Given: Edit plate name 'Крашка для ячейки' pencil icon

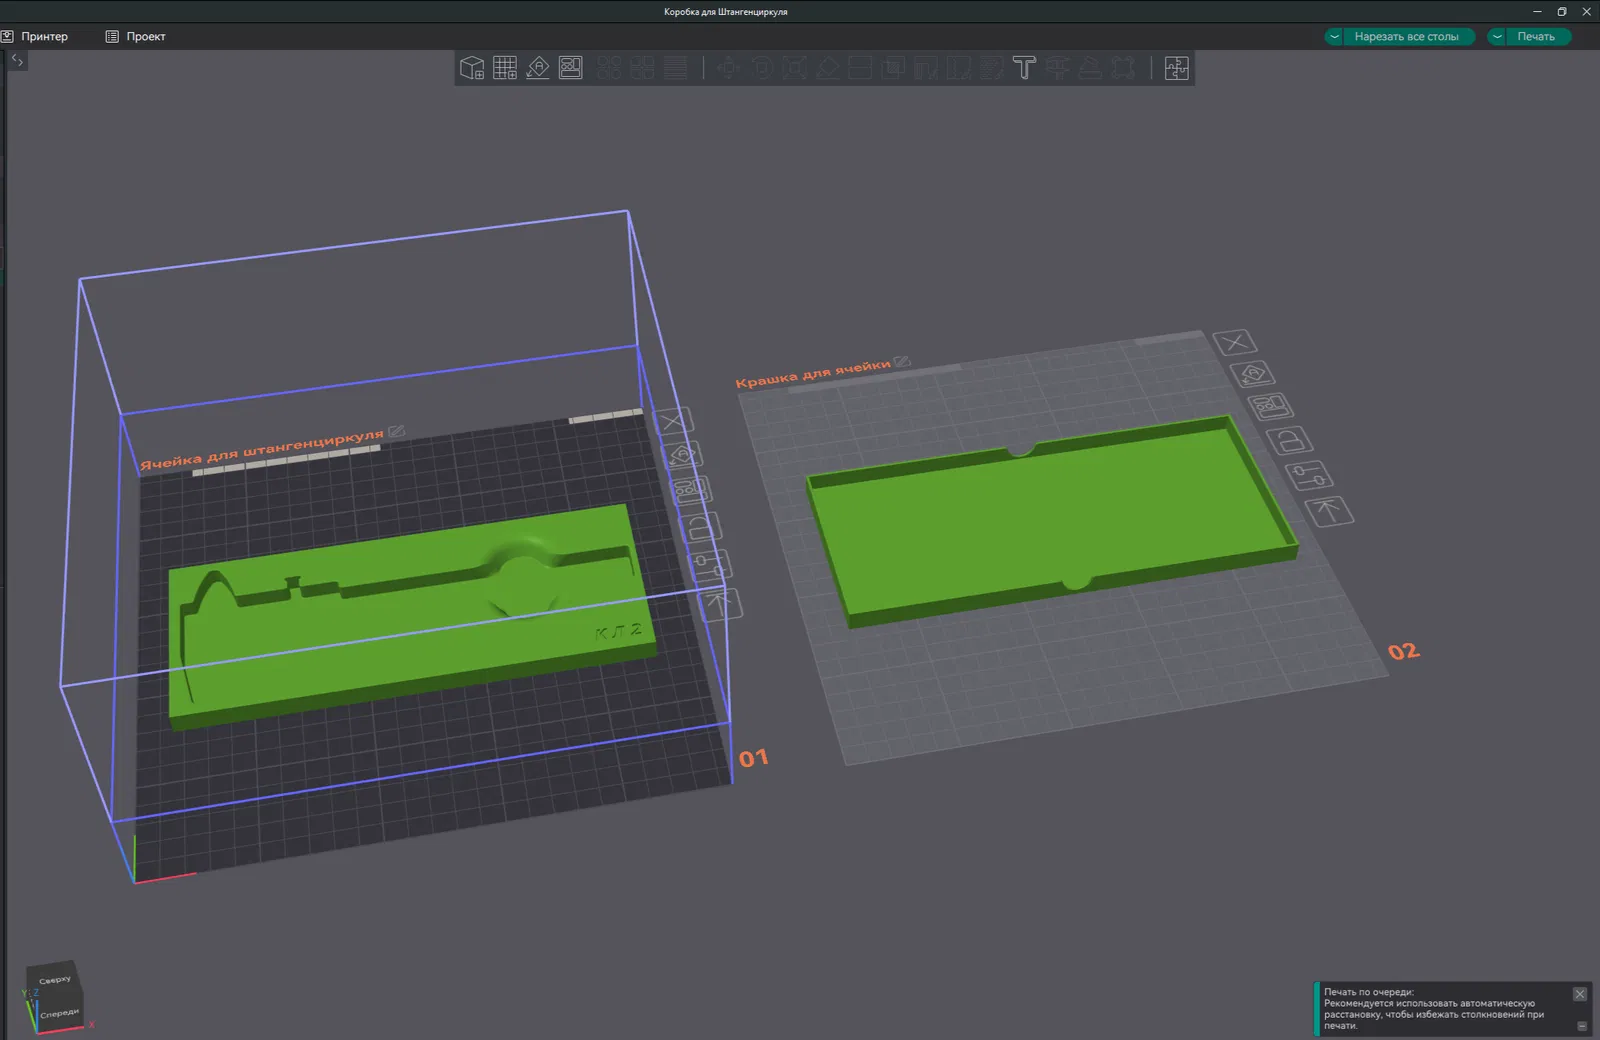Looking at the screenshot, I should click(902, 362).
